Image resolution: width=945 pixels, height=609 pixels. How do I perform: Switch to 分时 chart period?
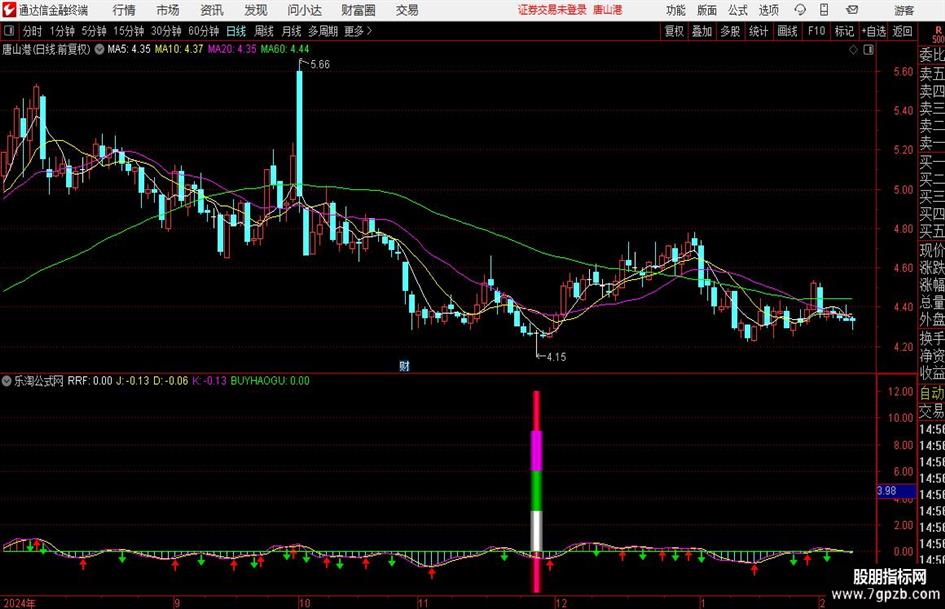click(32, 31)
